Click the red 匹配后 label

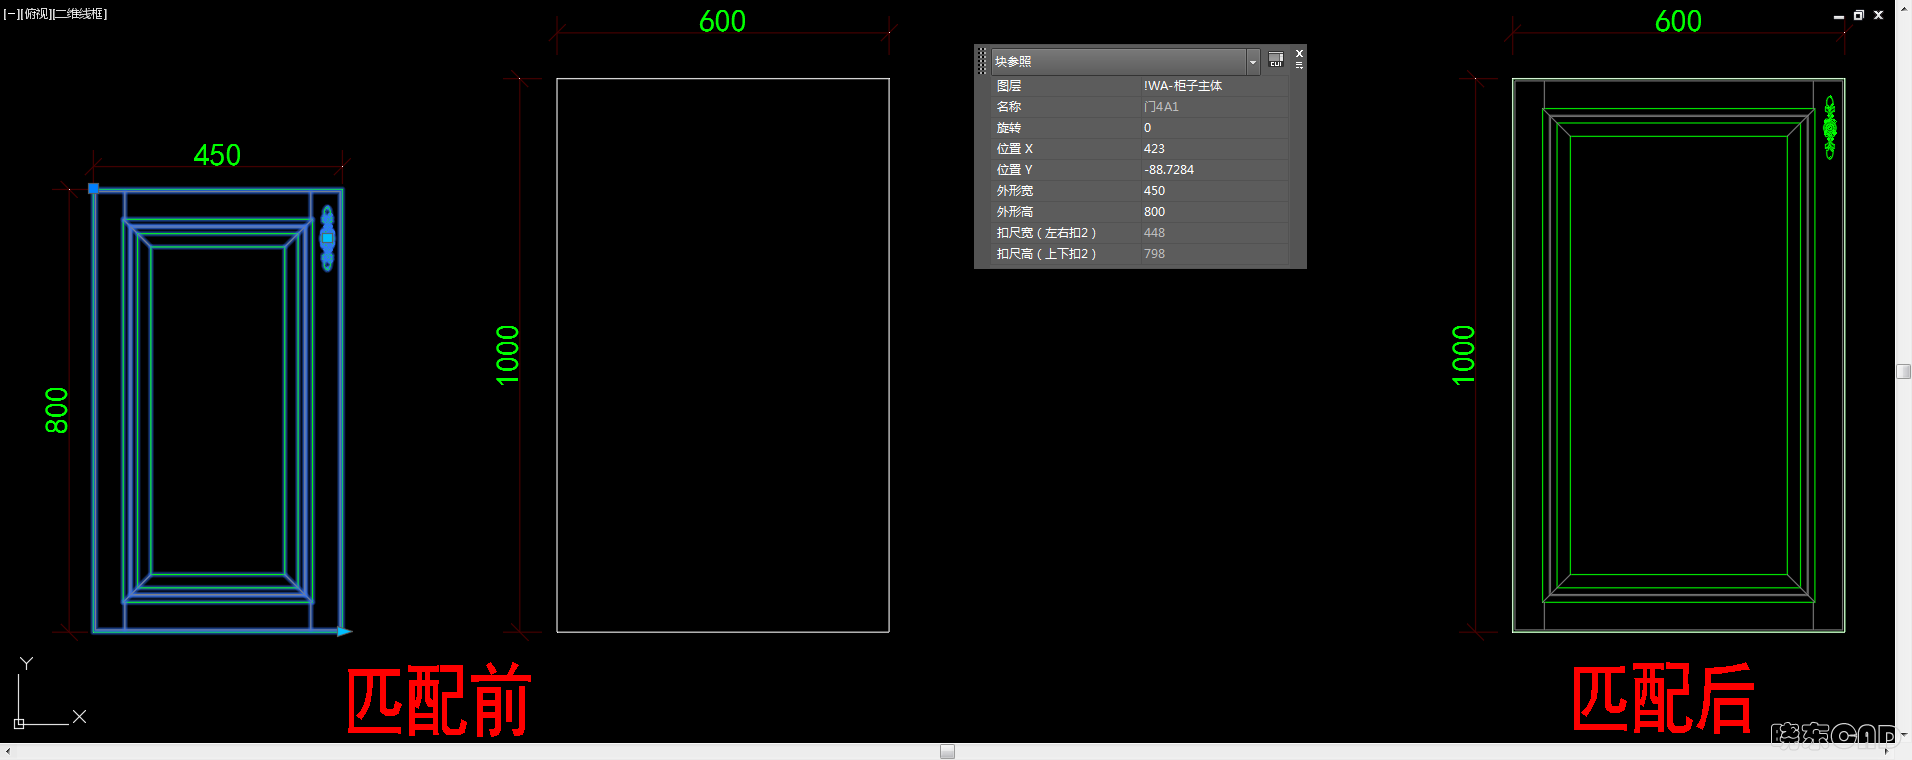[x=1663, y=699]
